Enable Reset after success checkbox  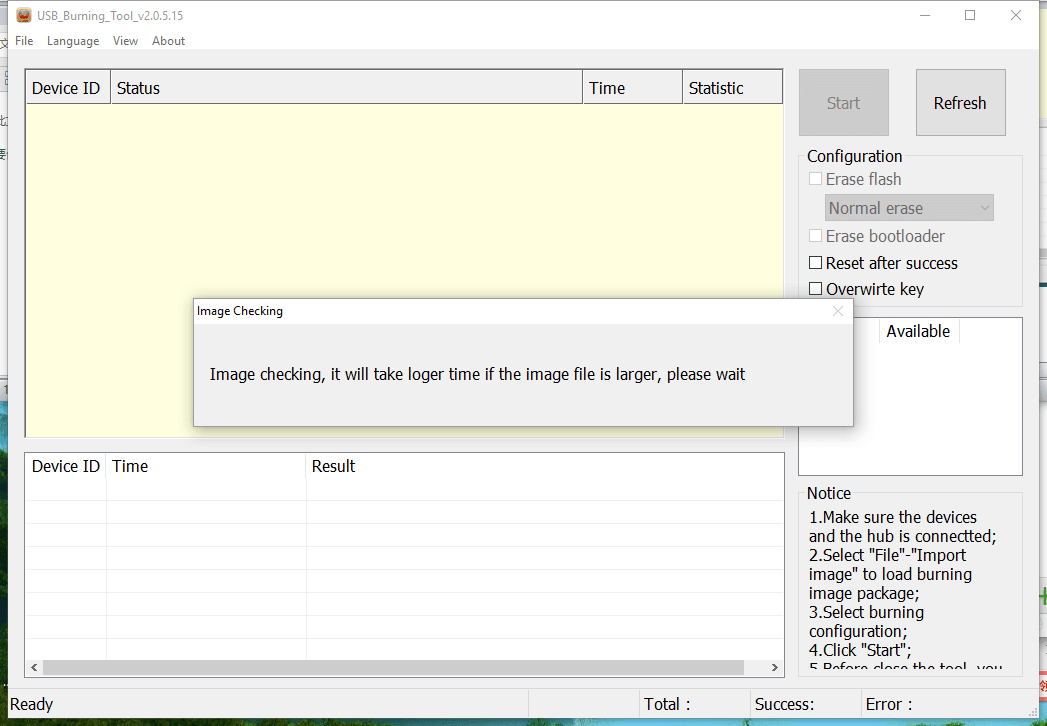pos(815,263)
